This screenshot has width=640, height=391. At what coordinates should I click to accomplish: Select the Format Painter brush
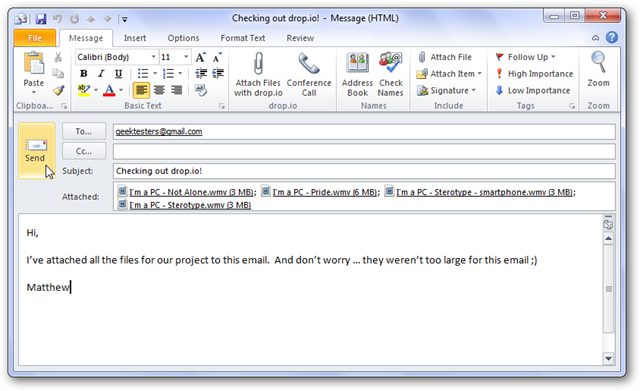pos(58,90)
